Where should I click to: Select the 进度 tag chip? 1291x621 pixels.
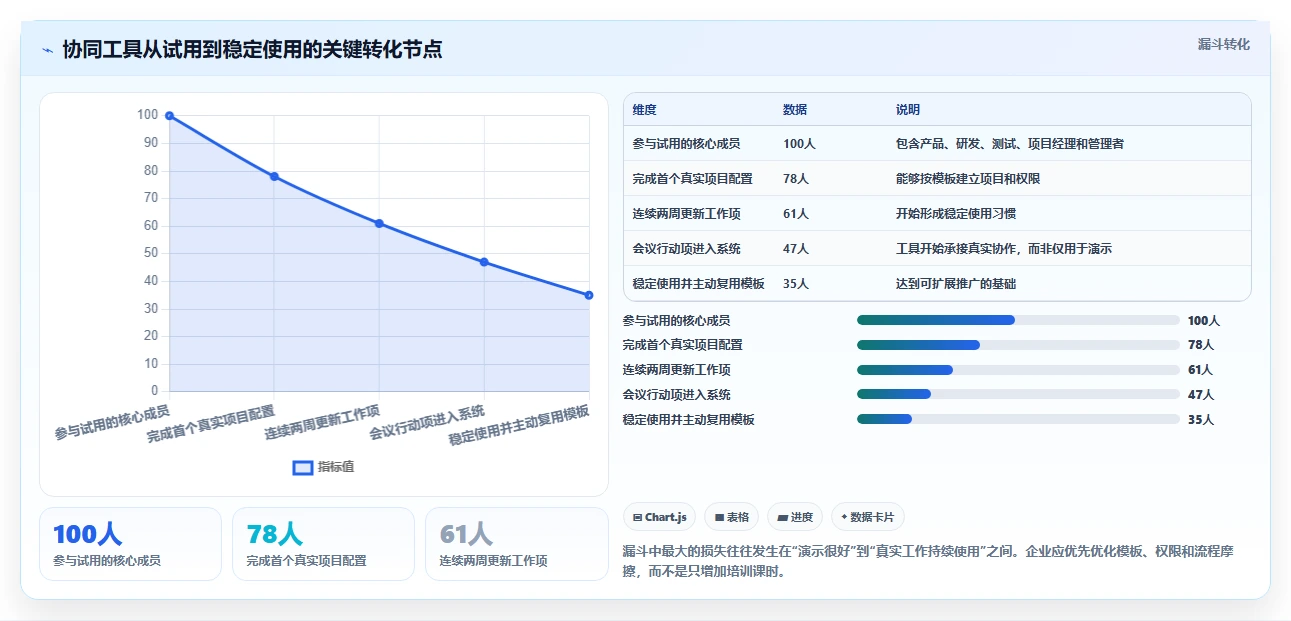(795, 517)
